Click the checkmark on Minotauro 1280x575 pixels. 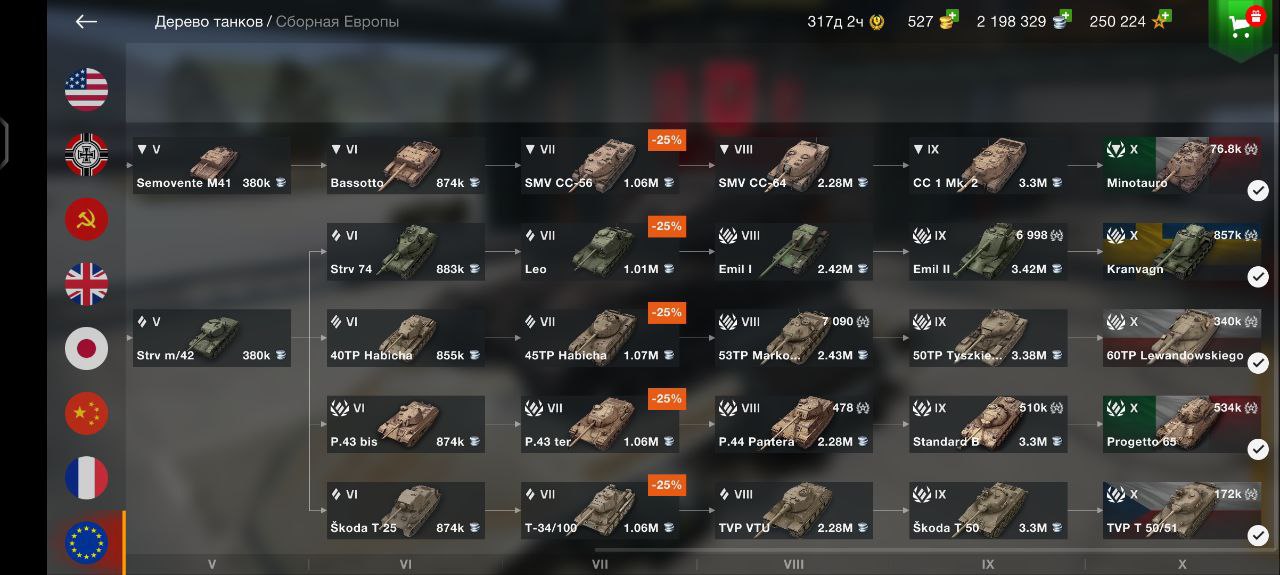click(1258, 191)
